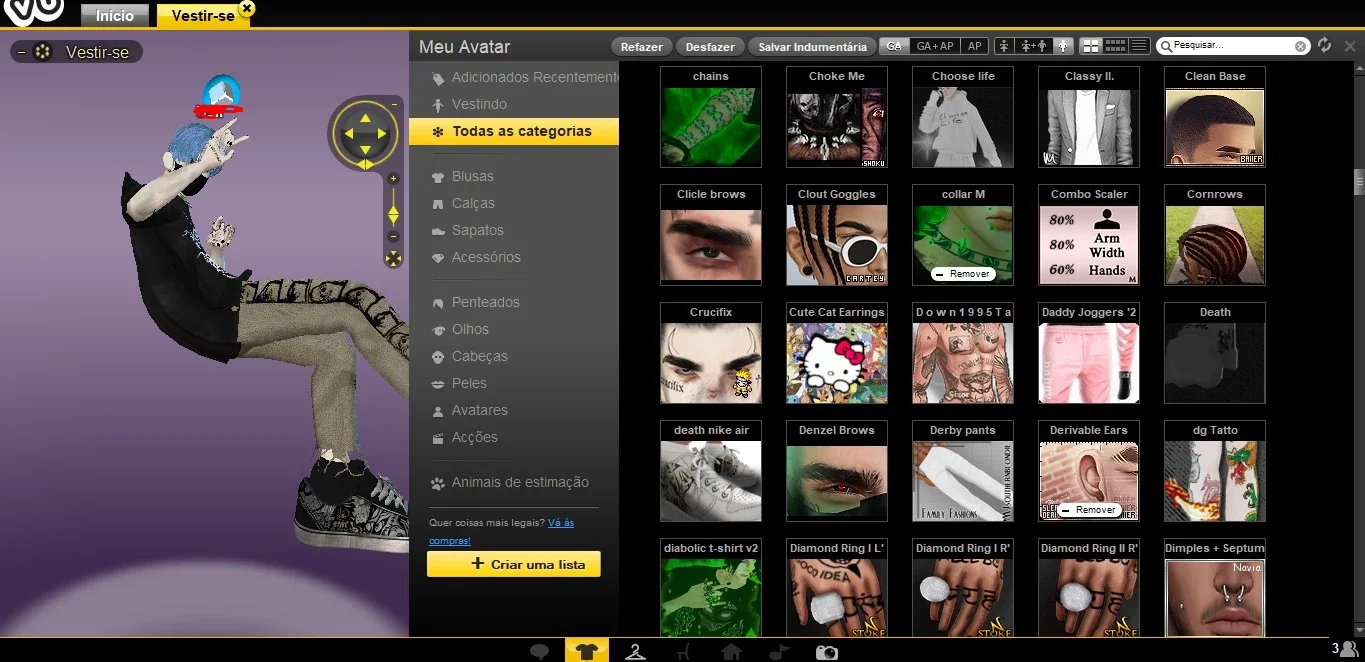Viewport: 1365px width, 662px height.
Task: Click the Refazer button
Action: click(641, 46)
